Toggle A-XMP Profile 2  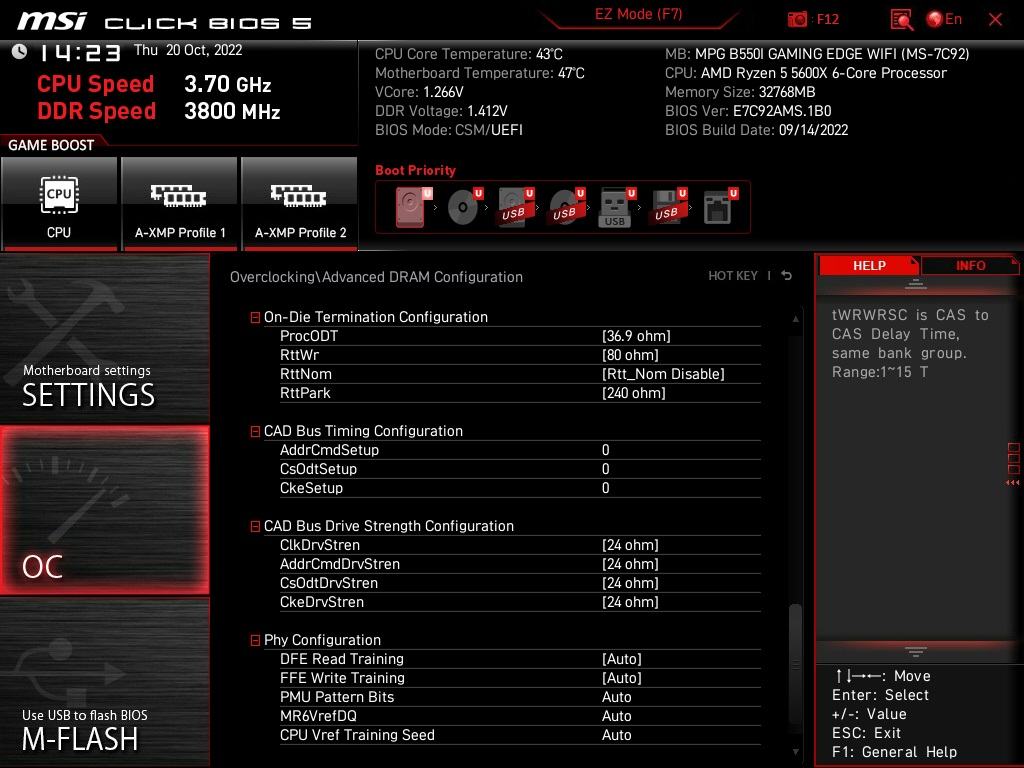pos(300,204)
